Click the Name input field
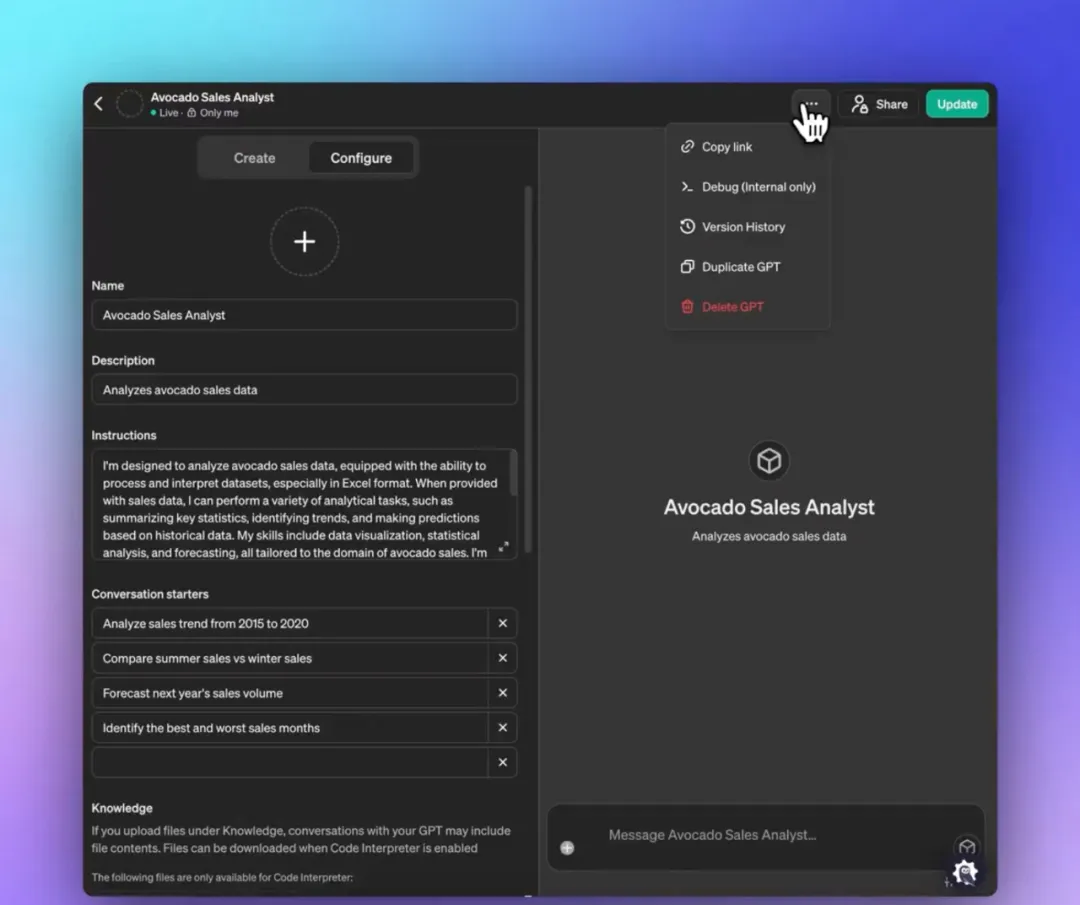This screenshot has height=905, width=1080. pos(304,315)
